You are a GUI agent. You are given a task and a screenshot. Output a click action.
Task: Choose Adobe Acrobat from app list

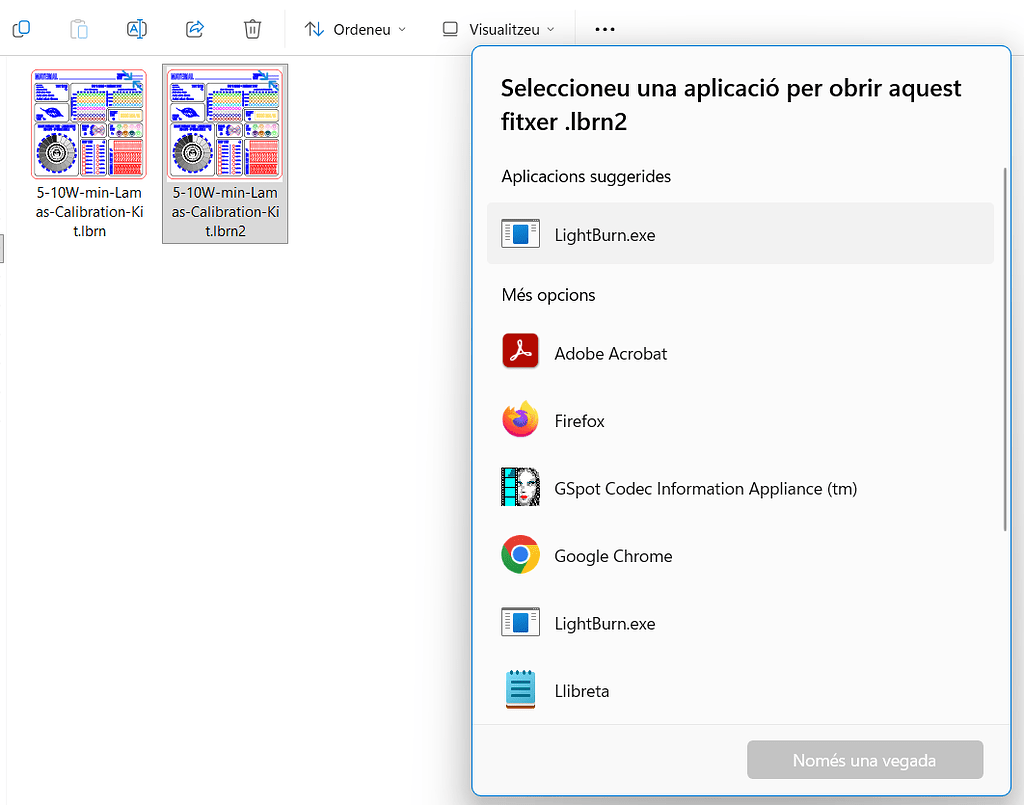(x=740, y=353)
